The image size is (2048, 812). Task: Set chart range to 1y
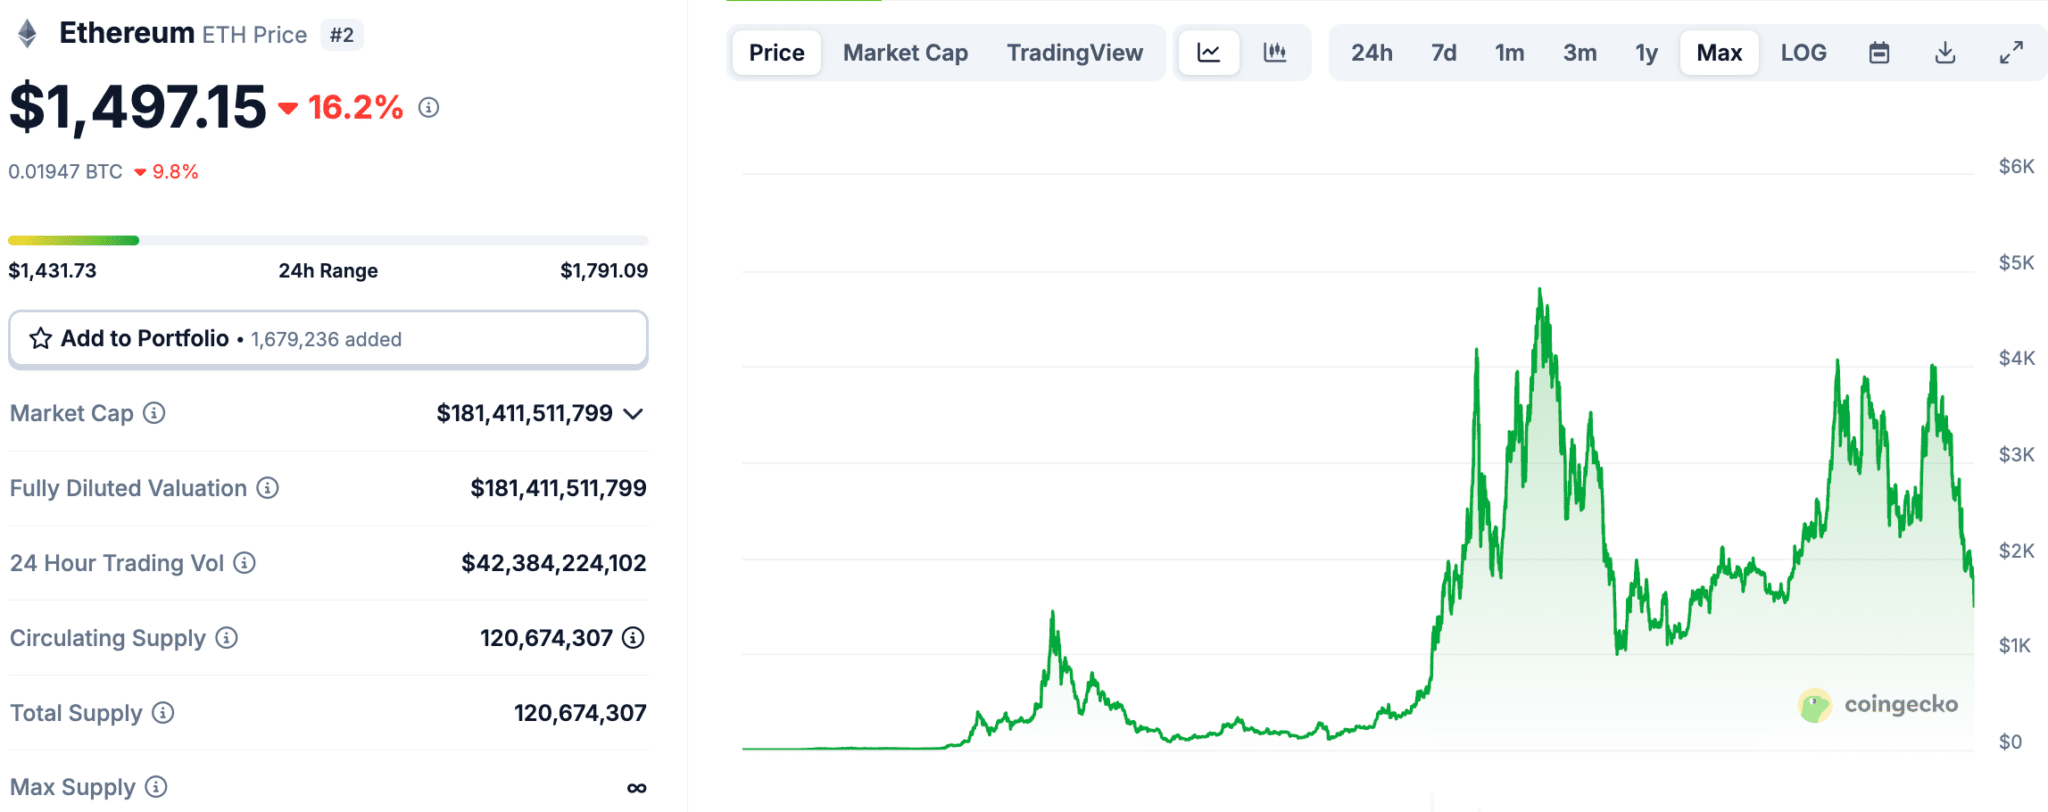coord(1647,53)
